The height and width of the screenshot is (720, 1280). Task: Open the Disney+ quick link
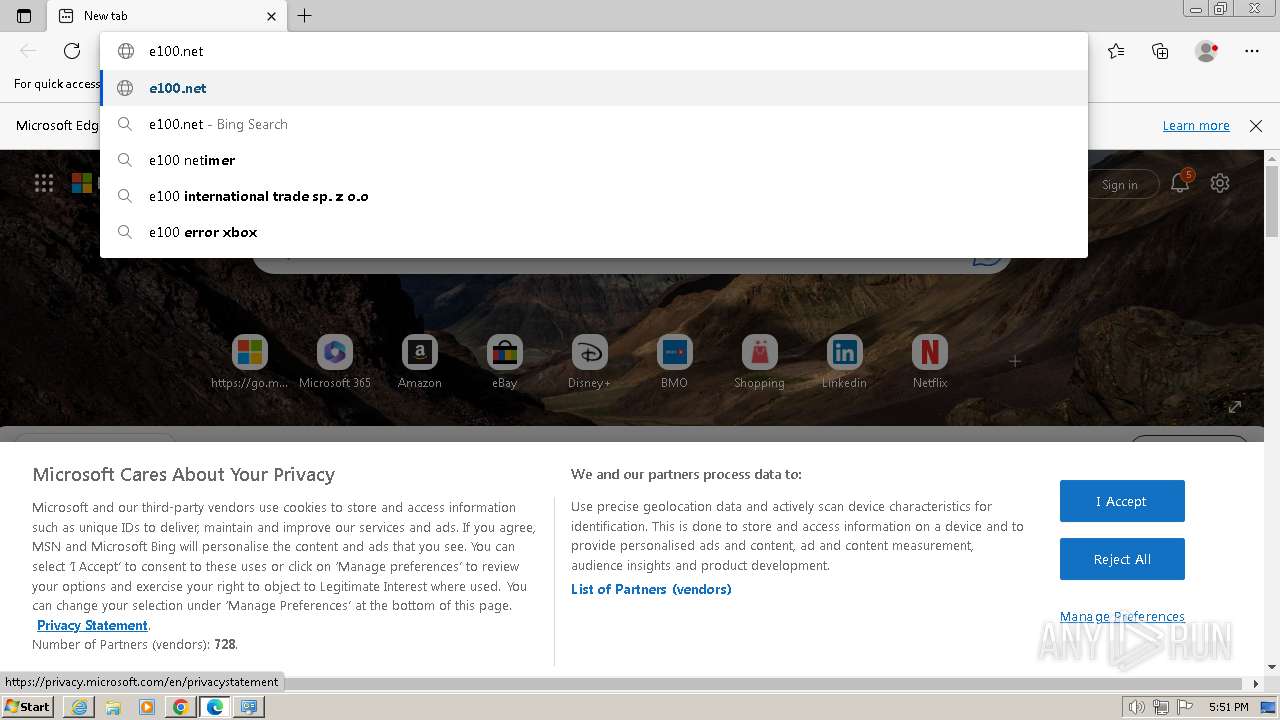pyautogui.click(x=590, y=362)
